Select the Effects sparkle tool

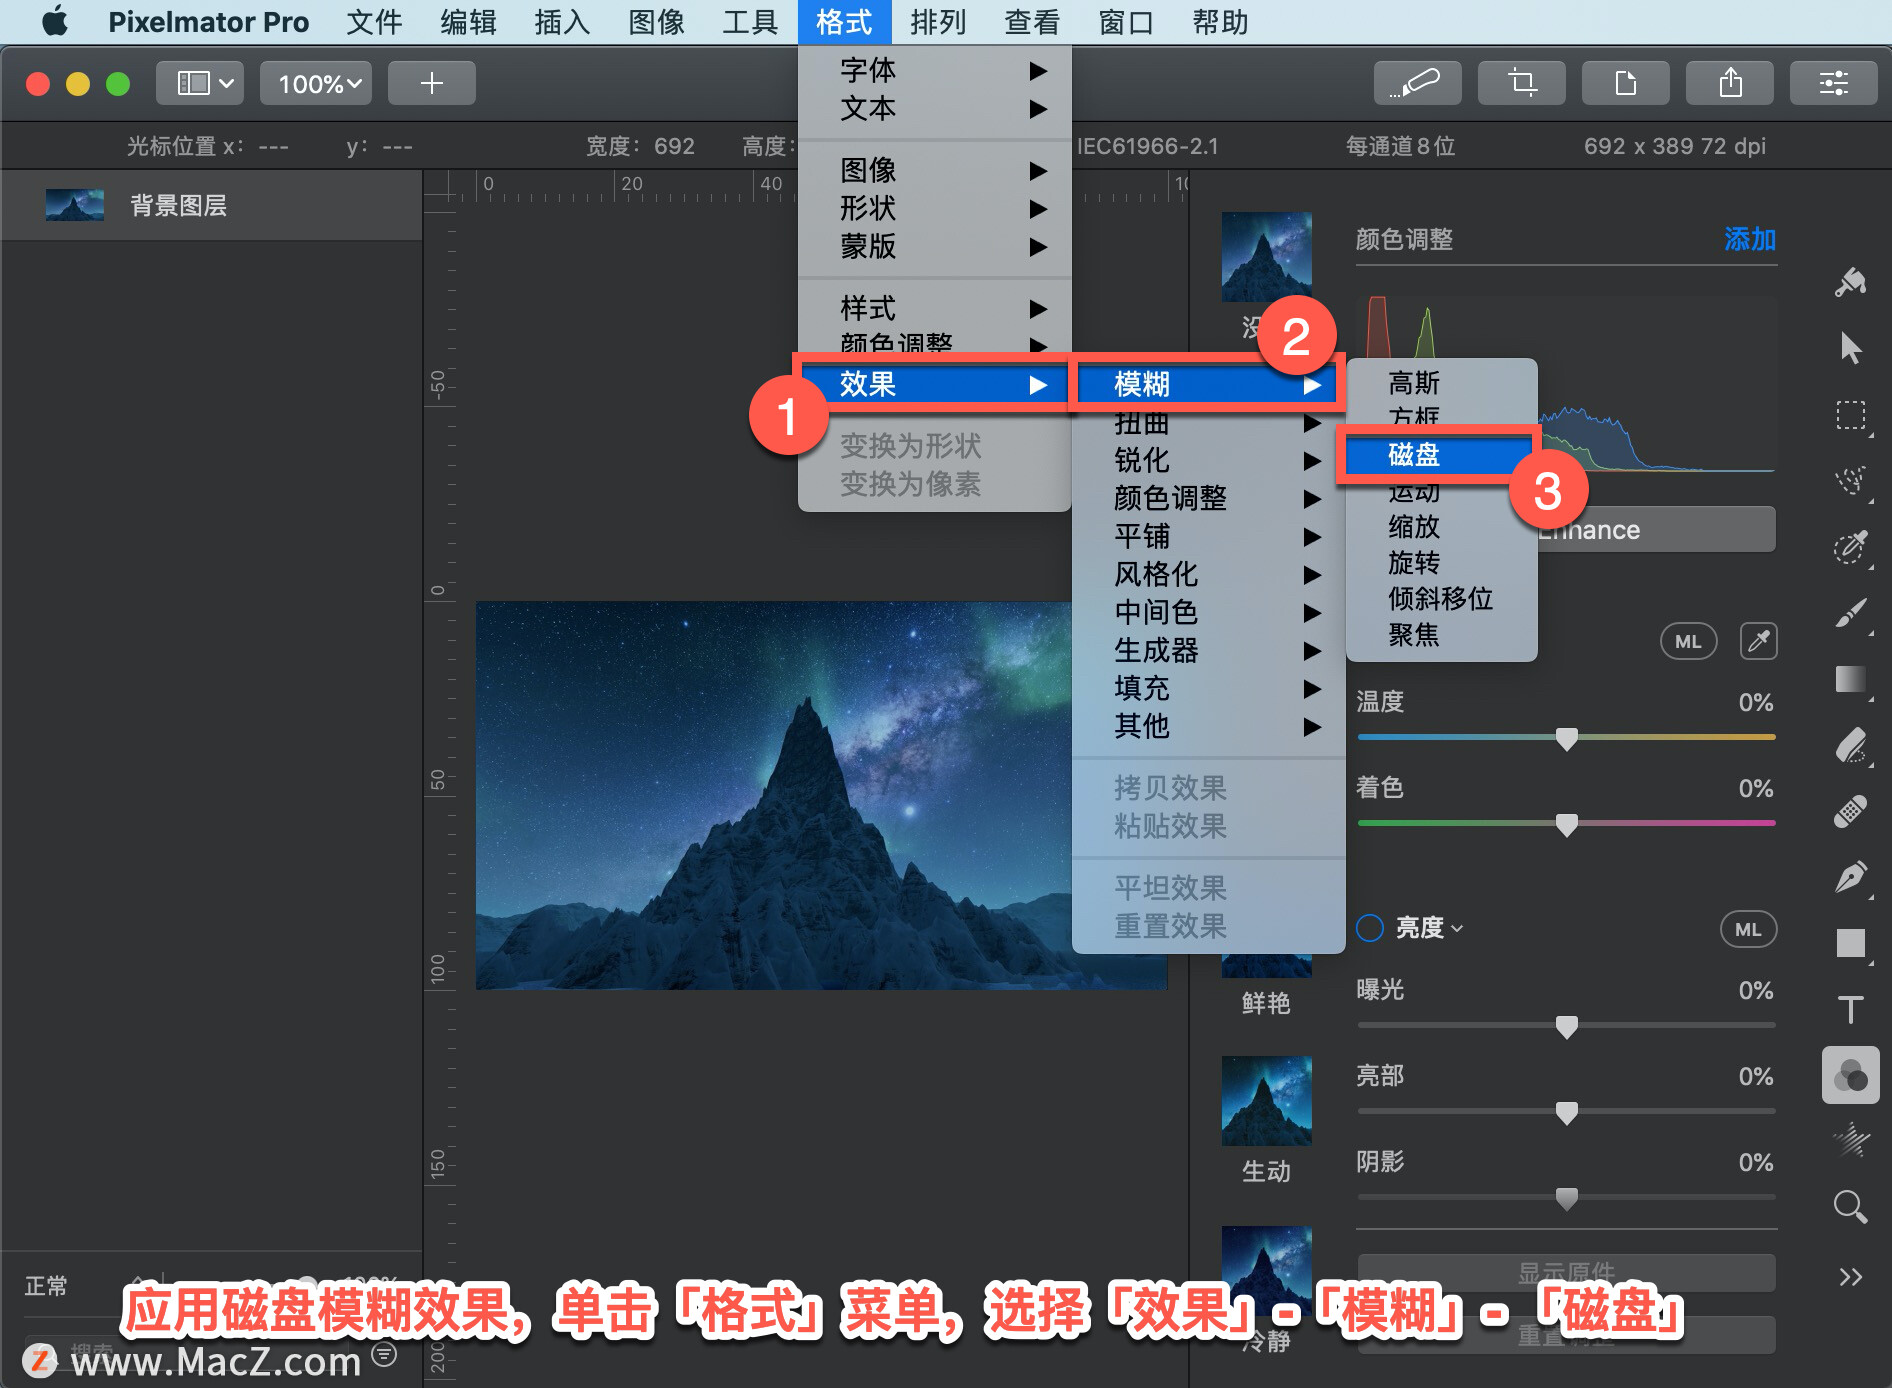[1851, 1141]
